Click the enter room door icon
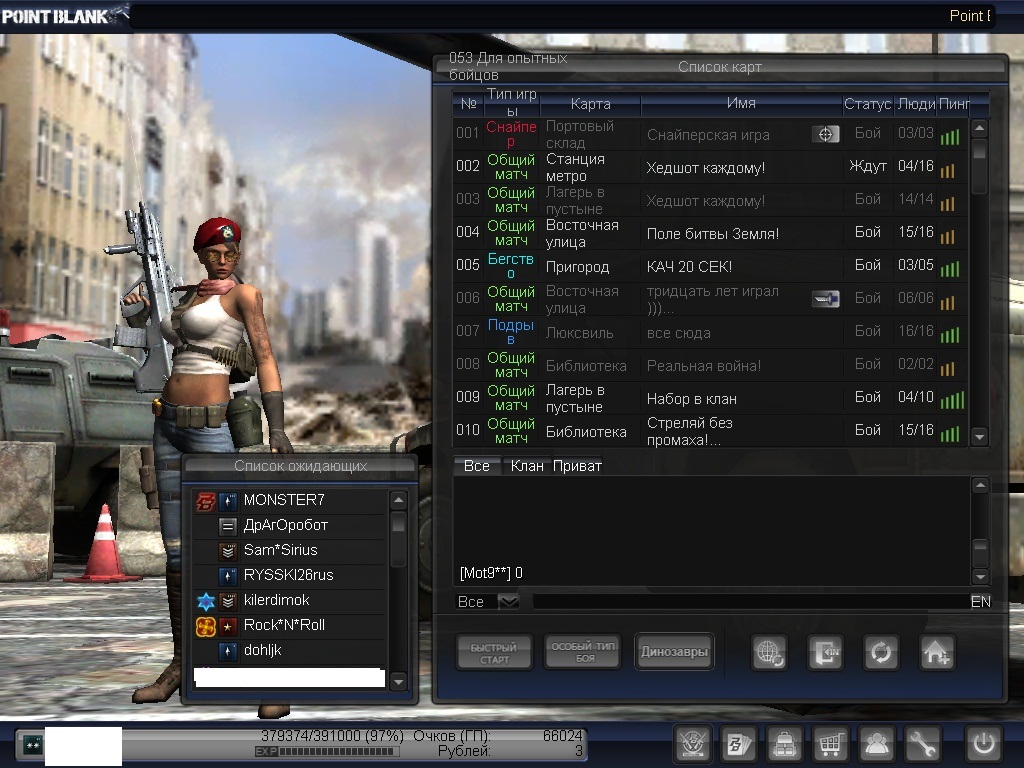Screen dimensions: 1024x768 pos(825,653)
